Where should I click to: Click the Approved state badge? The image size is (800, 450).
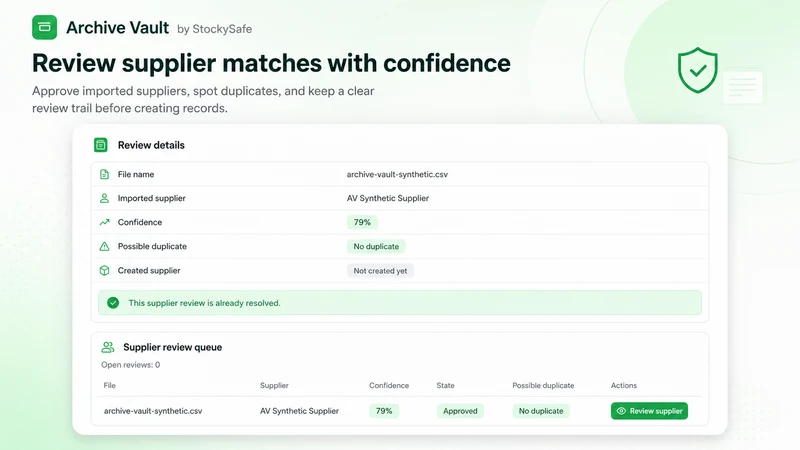pos(460,411)
